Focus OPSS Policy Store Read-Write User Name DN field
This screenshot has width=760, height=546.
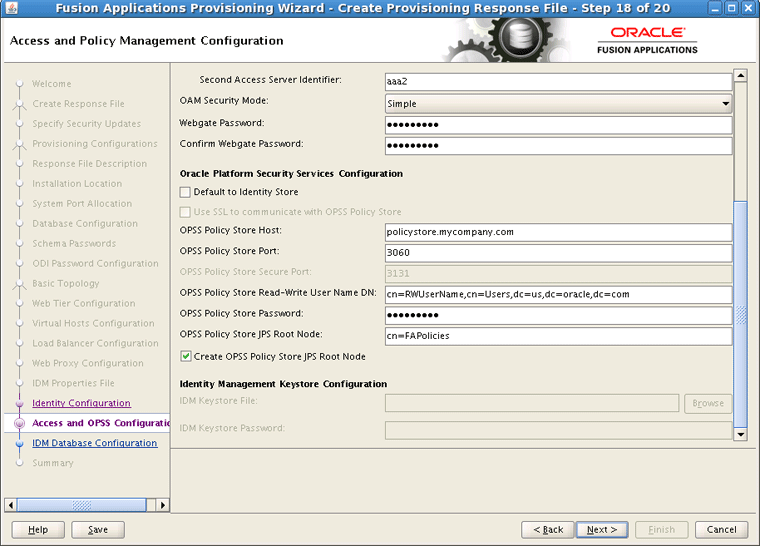(558, 294)
